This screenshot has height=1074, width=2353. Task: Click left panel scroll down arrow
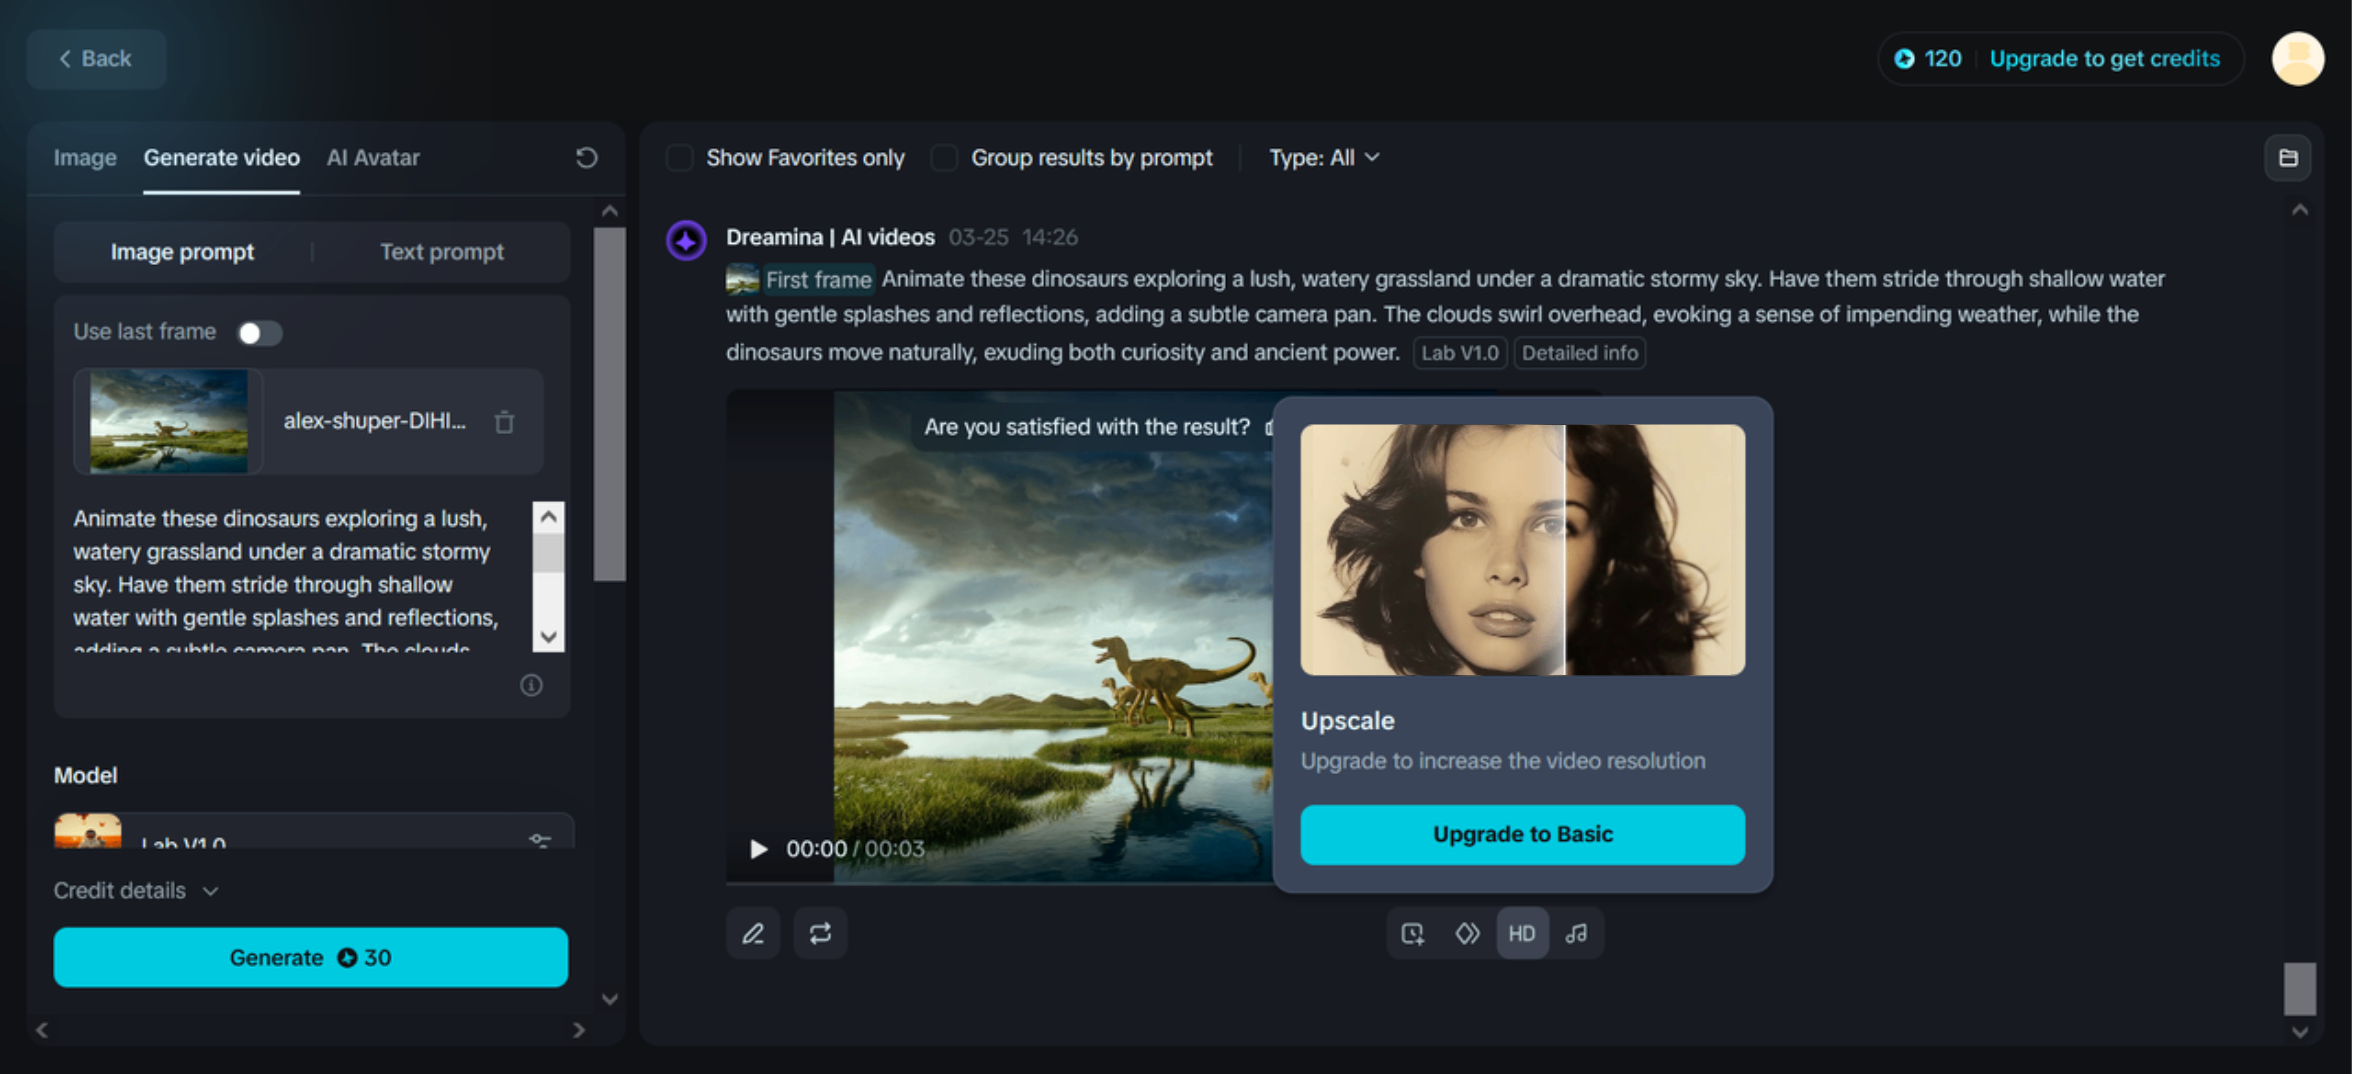pos(610,999)
